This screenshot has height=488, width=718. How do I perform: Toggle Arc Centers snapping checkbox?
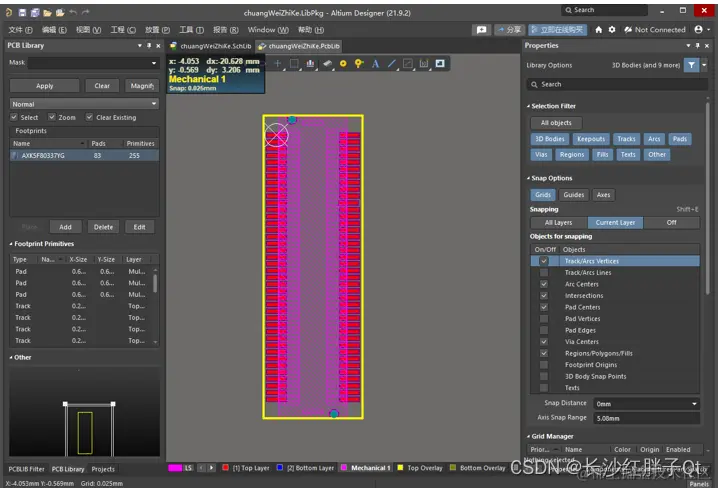tap(544, 284)
